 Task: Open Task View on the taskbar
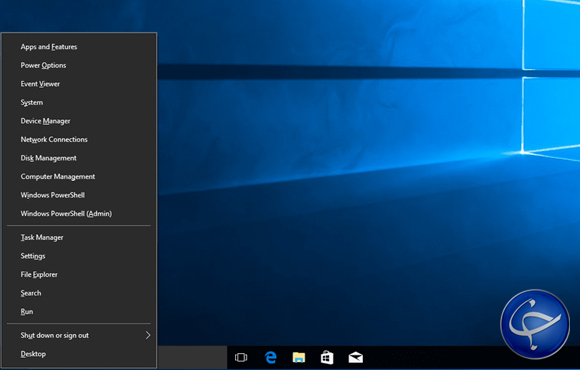point(241,357)
